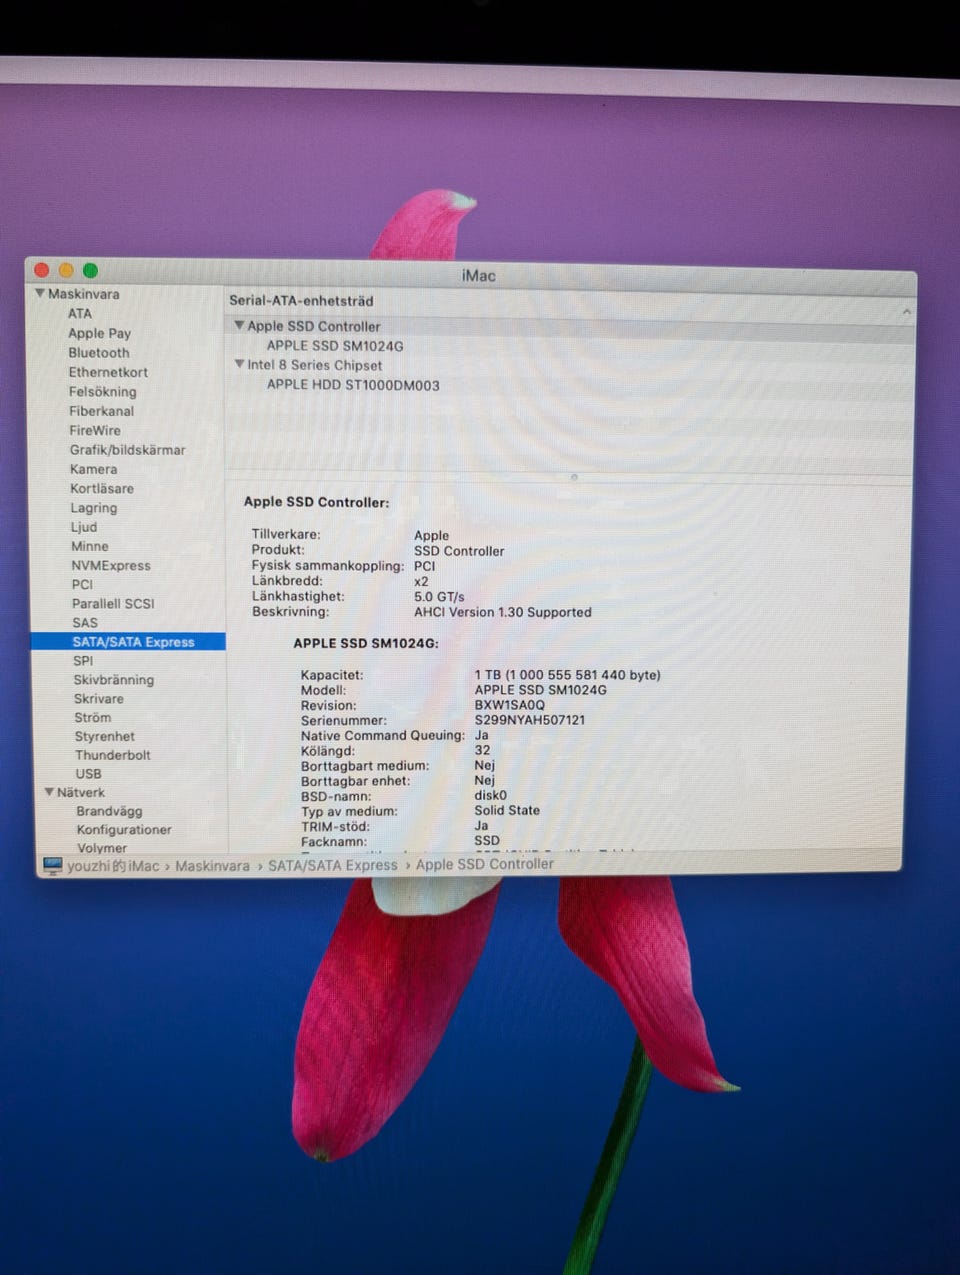This screenshot has height=1275, width=960.
Task: Select SAS in the sidebar
Action: coord(85,622)
